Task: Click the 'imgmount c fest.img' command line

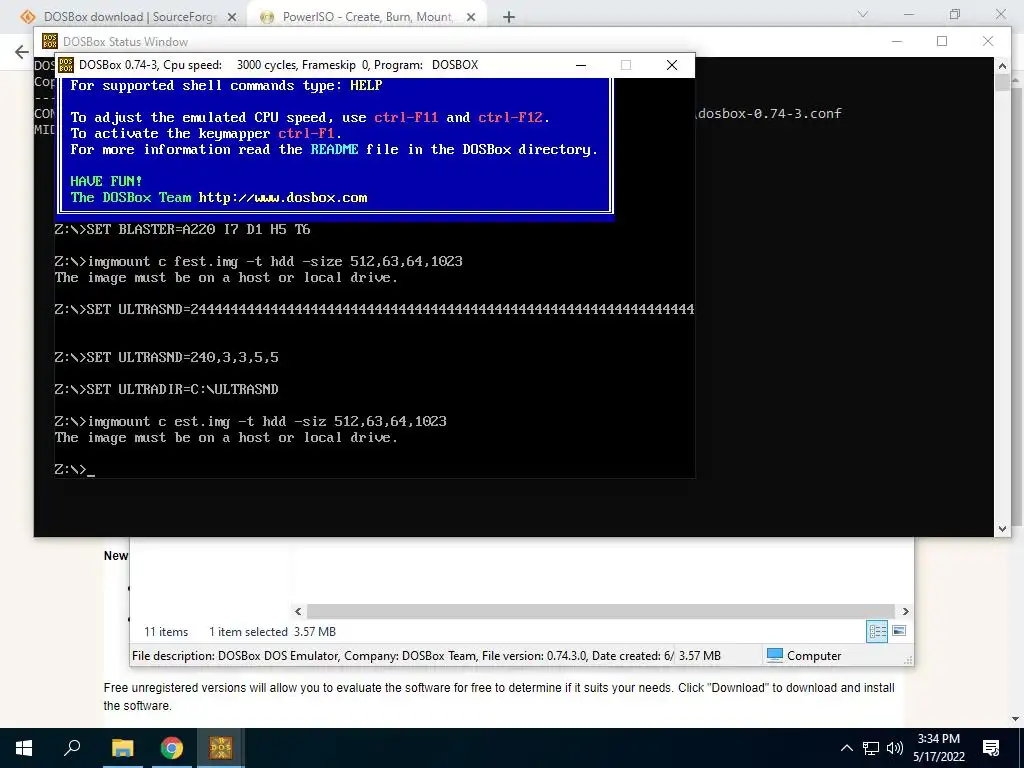Action: pyautogui.click(x=259, y=261)
